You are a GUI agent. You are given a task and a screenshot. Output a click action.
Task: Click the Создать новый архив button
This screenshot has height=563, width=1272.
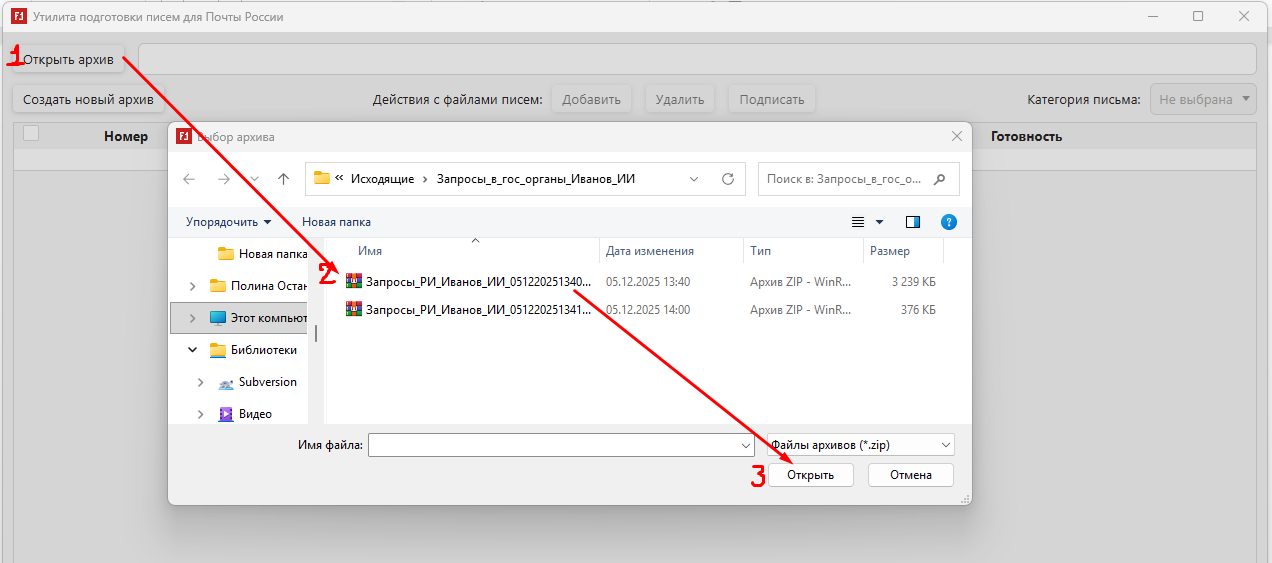click(x=88, y=99)
